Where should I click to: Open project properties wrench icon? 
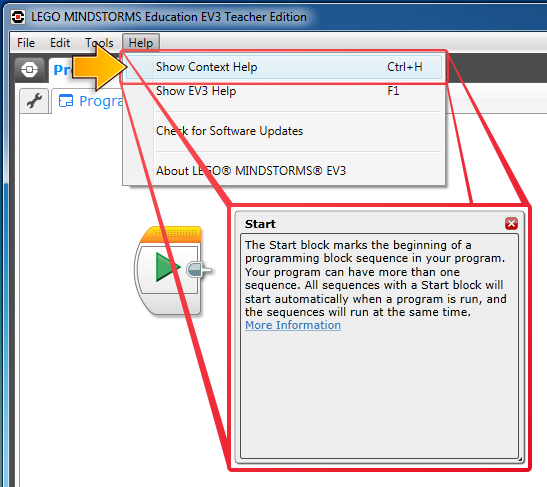click(x=34, y=101)
